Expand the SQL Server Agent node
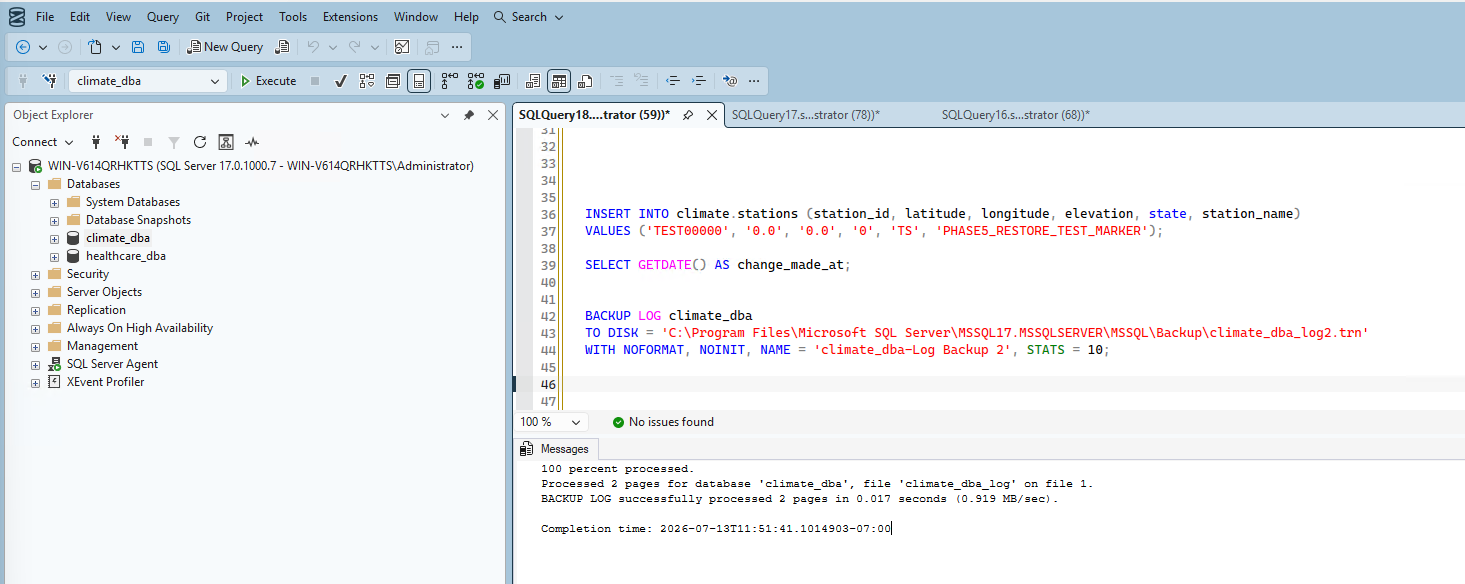The height and width of the screenshot is (584, 1465). pos(36,364)
